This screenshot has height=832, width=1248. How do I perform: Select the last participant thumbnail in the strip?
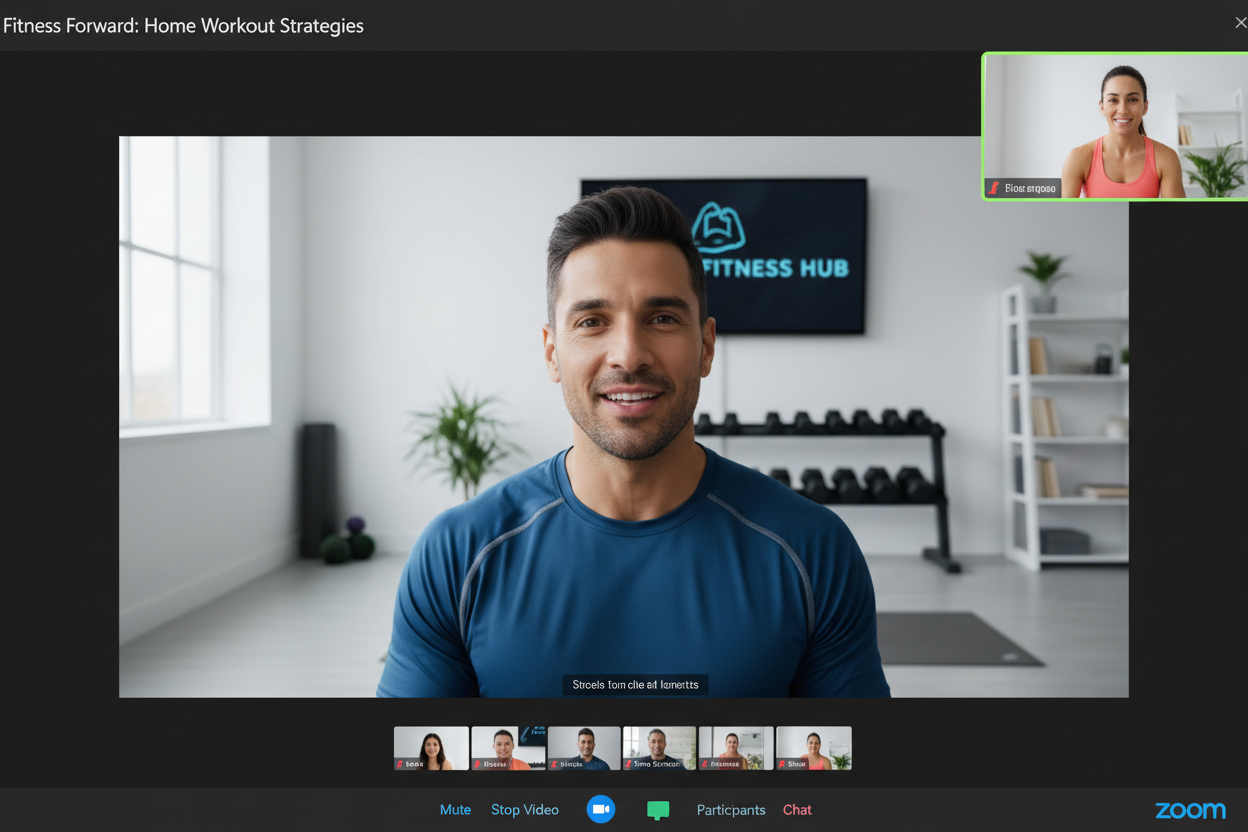coord(814,747)
